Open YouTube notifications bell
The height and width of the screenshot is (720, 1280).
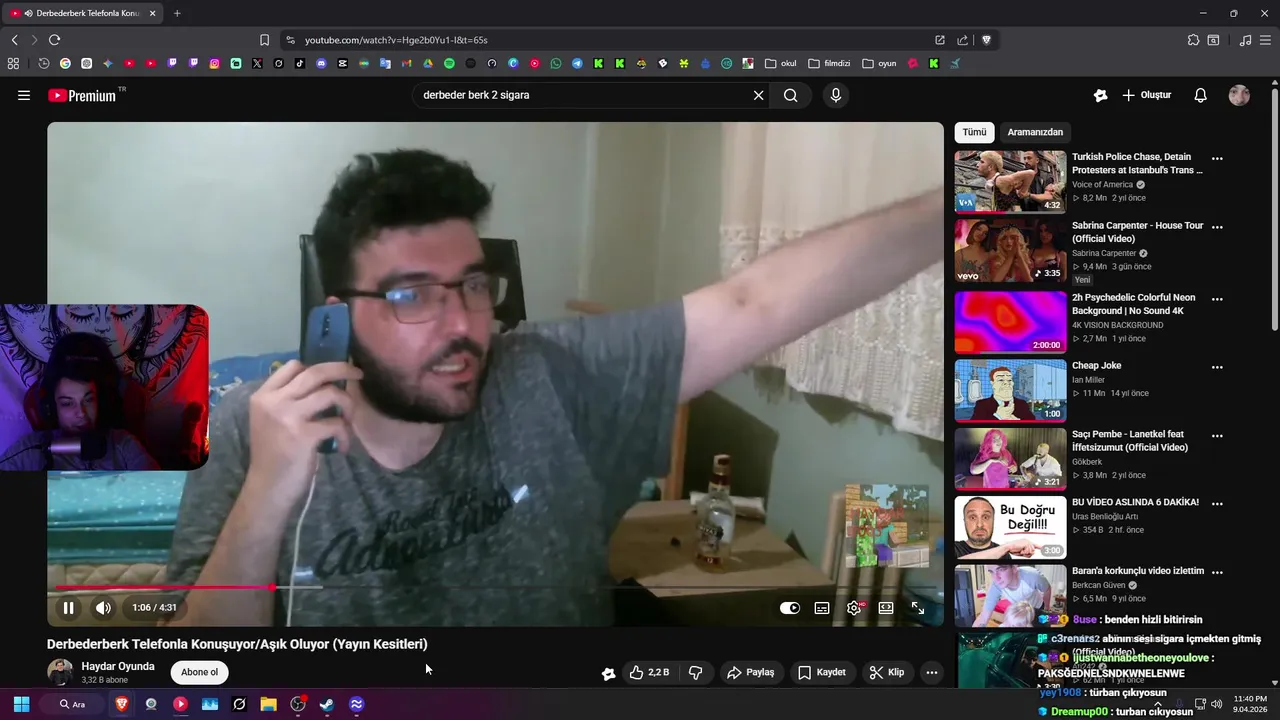pyautogui.click(x=1200, y=95)
